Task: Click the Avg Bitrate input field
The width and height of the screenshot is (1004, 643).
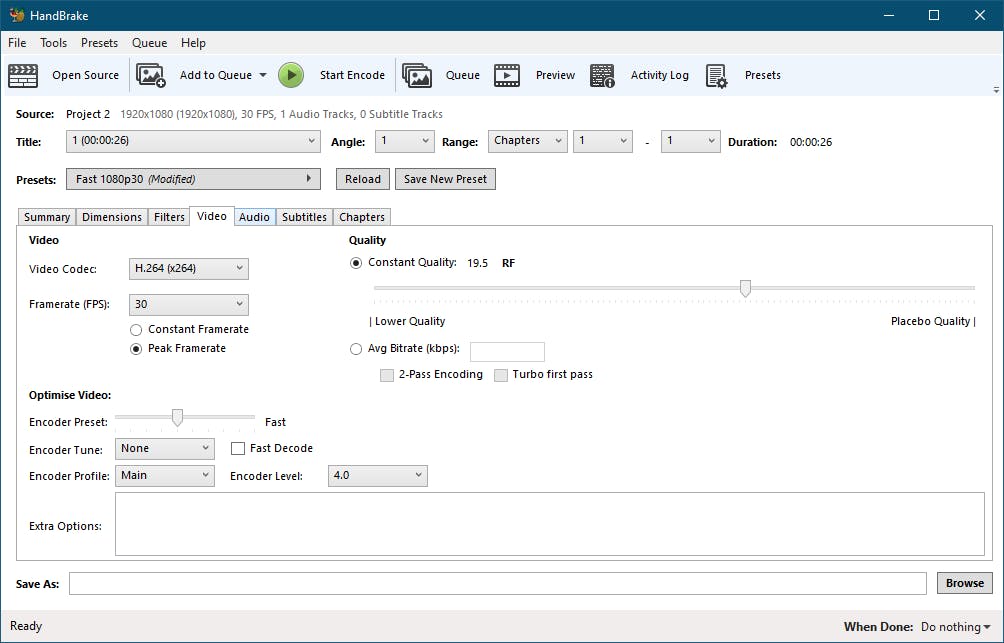Action: pyautogui.click(x=507, y=352)
